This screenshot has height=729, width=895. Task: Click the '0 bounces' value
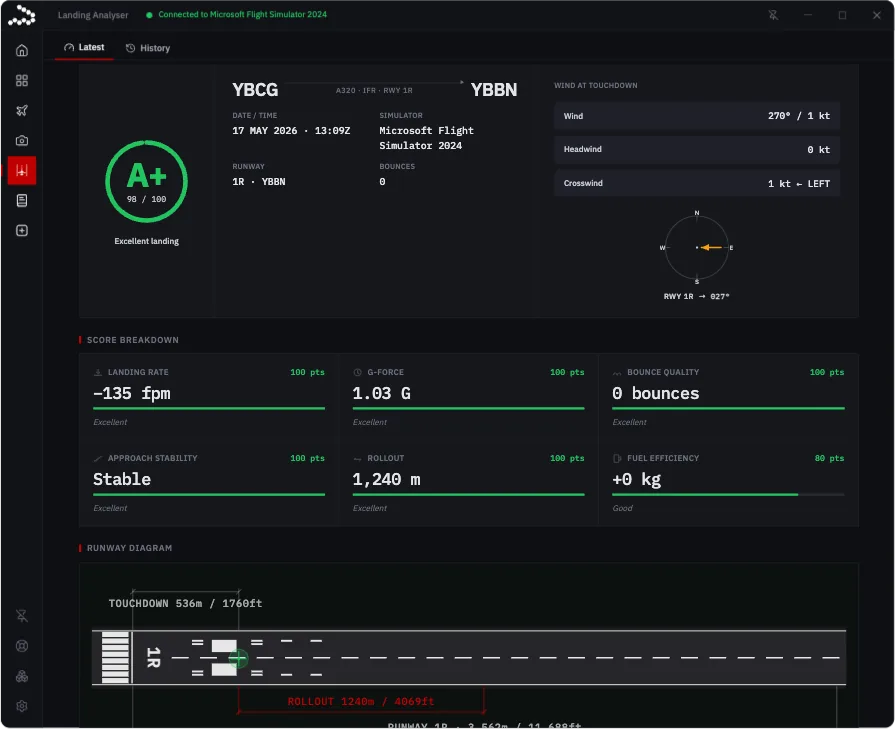click(x=656, y=393)
